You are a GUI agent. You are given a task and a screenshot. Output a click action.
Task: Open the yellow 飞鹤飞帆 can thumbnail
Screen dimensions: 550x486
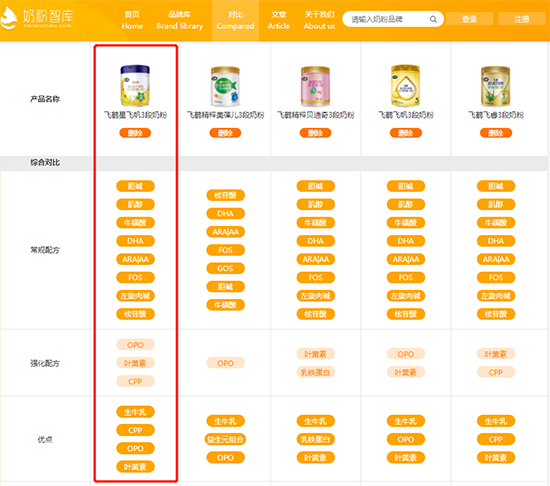click(x=405, y=85)
